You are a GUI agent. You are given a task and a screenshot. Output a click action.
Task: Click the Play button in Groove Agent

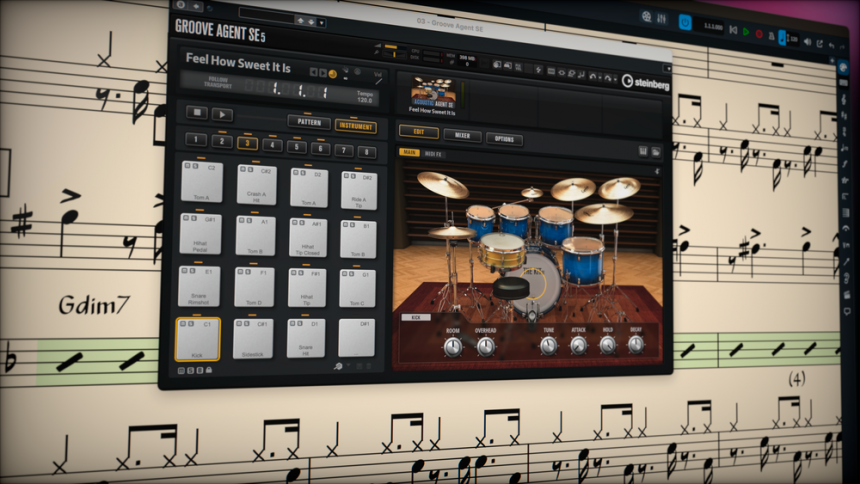coord(222,114)
